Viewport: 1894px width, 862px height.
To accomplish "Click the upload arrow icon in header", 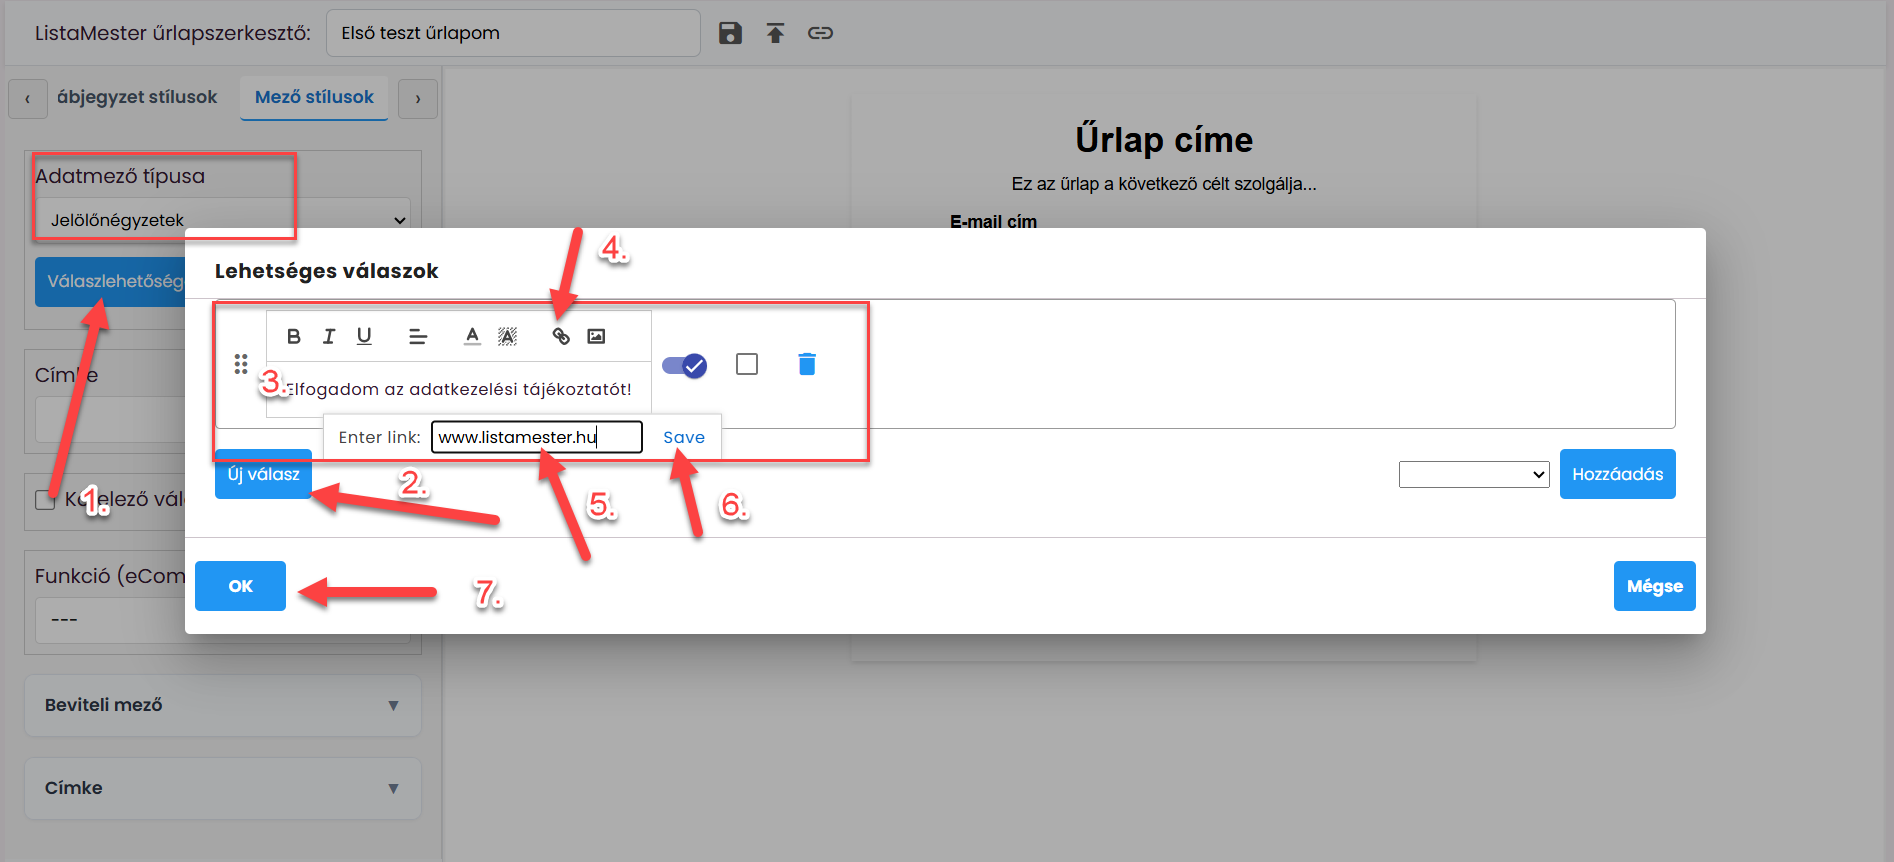I will 775,33.
